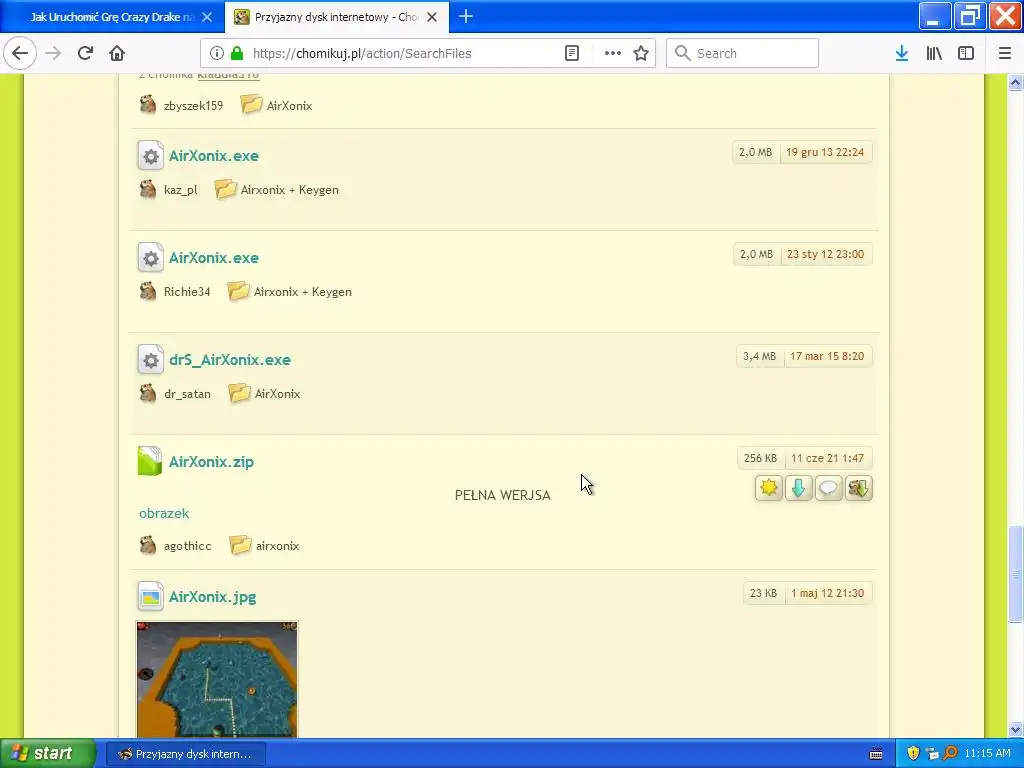Open AirXonix.exe file from Richie34
Image resolution: width=1024 pixels, height=768 pixels.
pos(214,258)
